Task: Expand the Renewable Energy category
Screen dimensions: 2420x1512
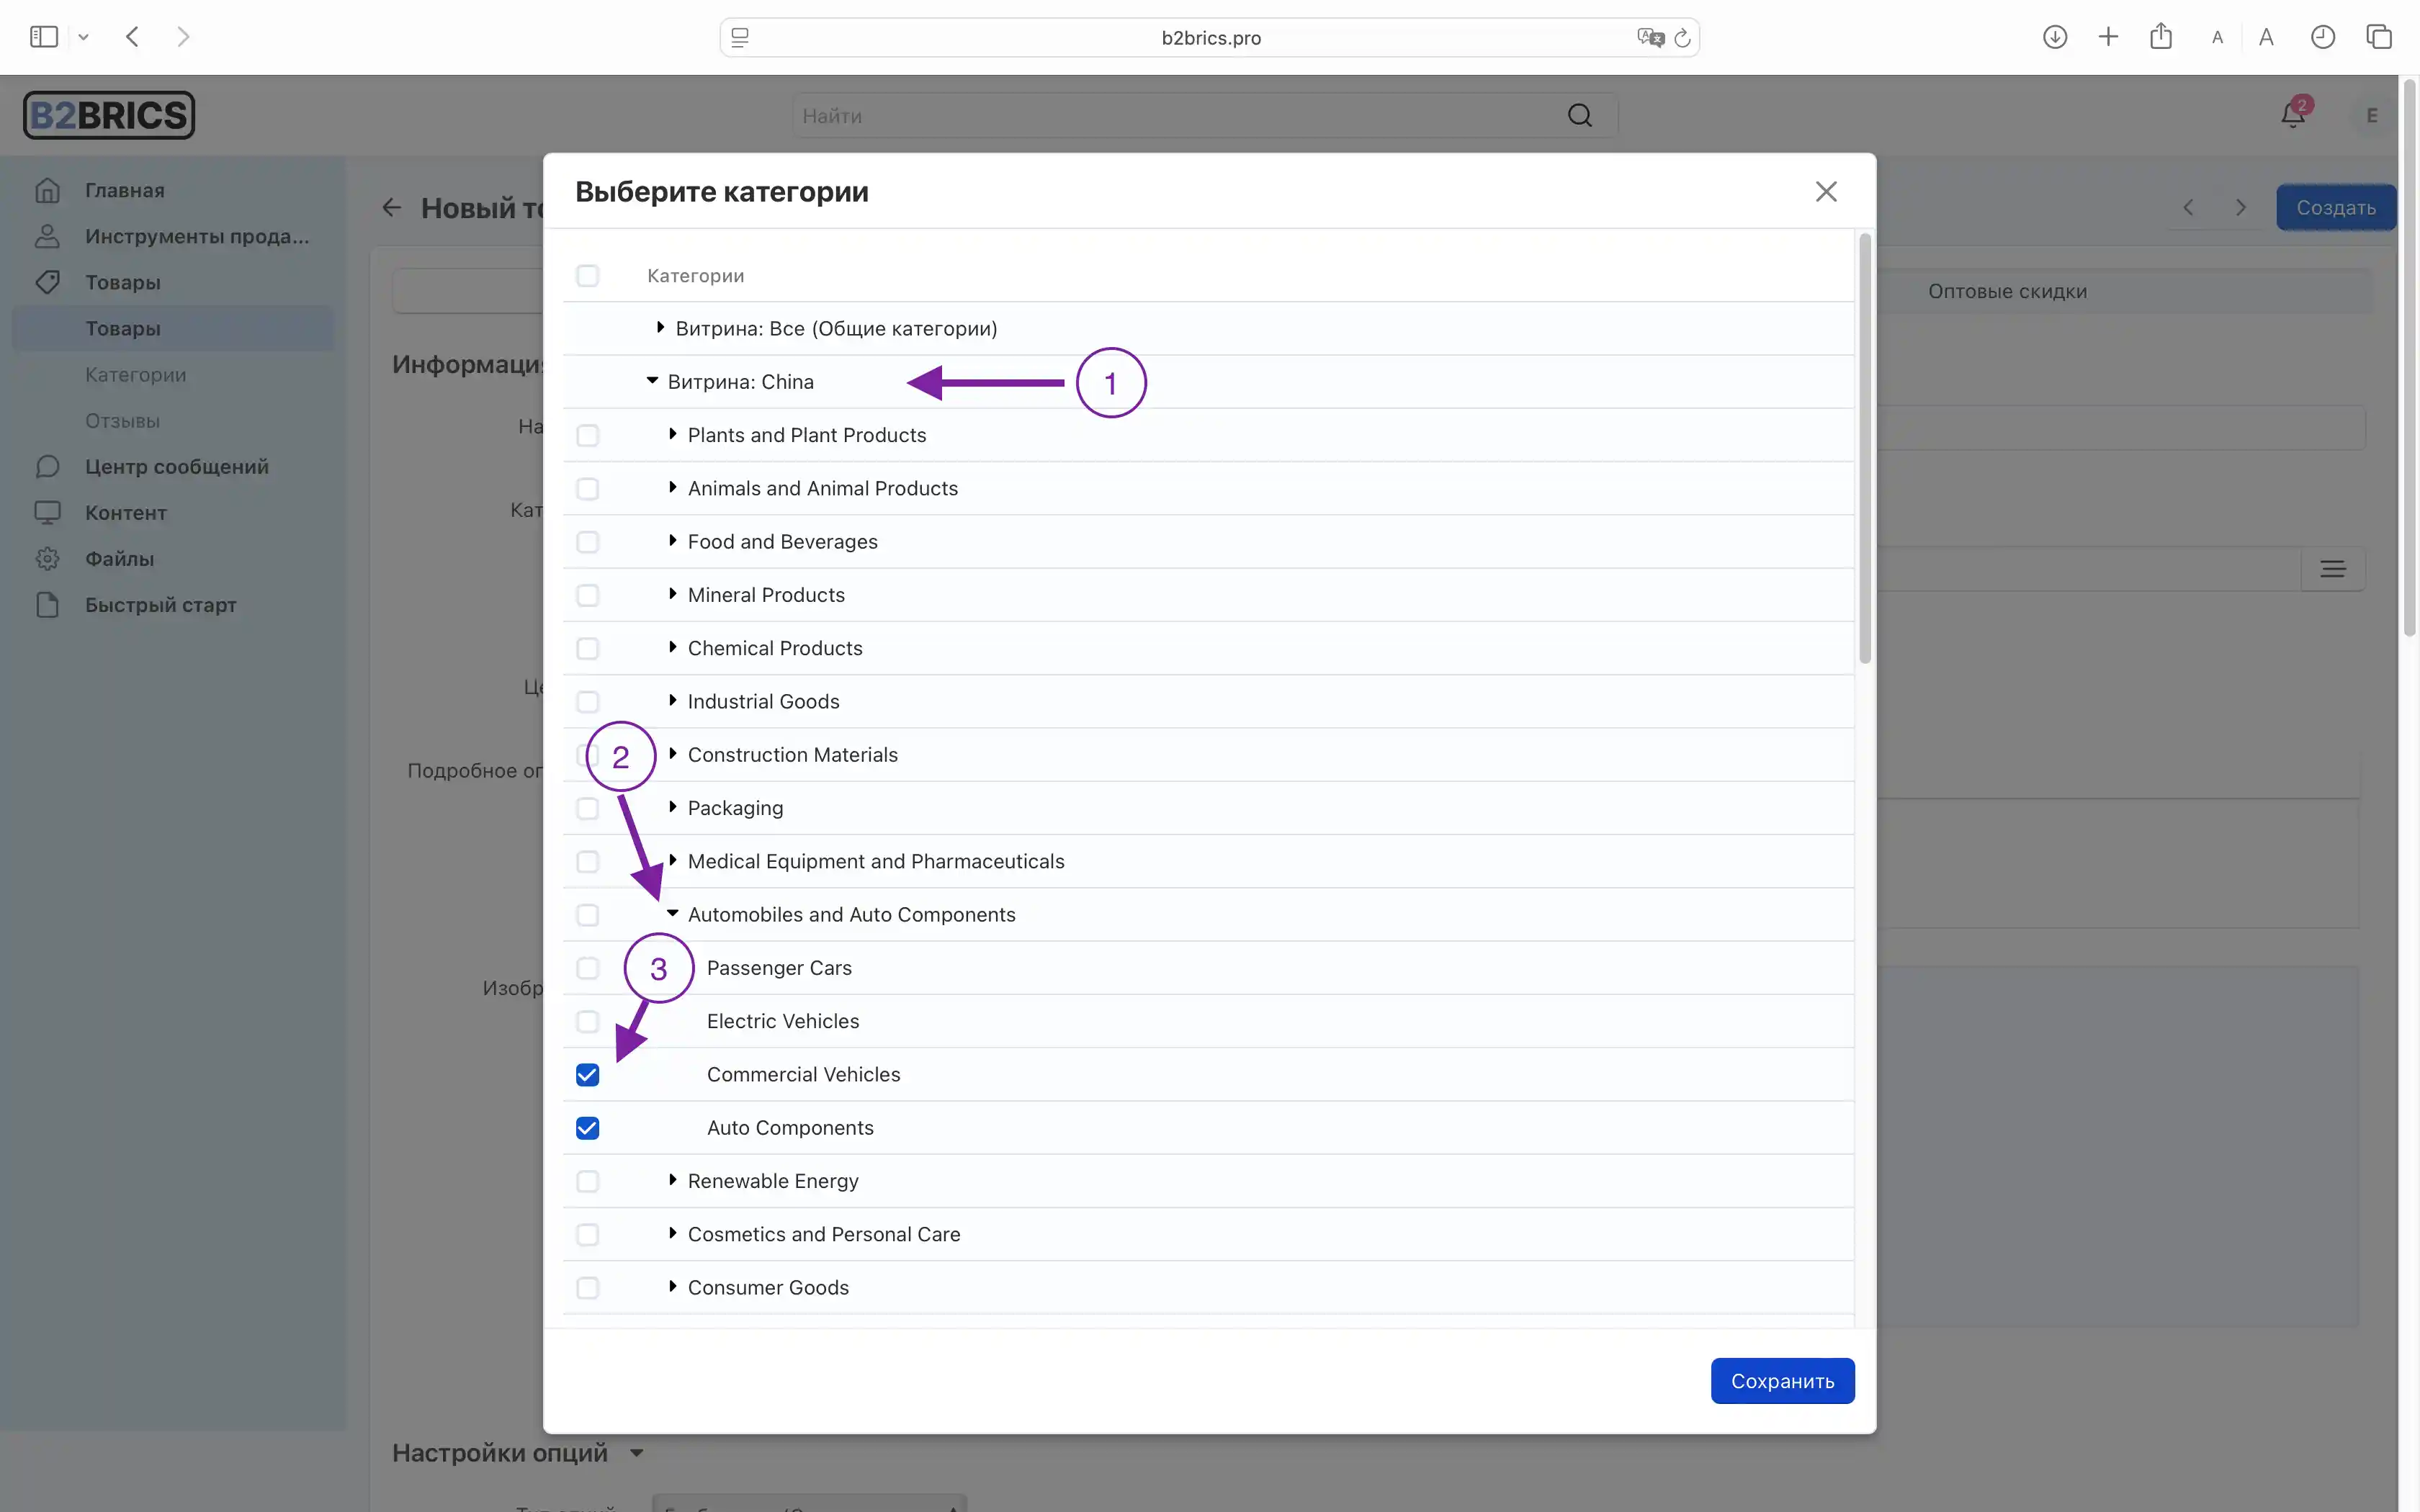Action: (673, 1180)
